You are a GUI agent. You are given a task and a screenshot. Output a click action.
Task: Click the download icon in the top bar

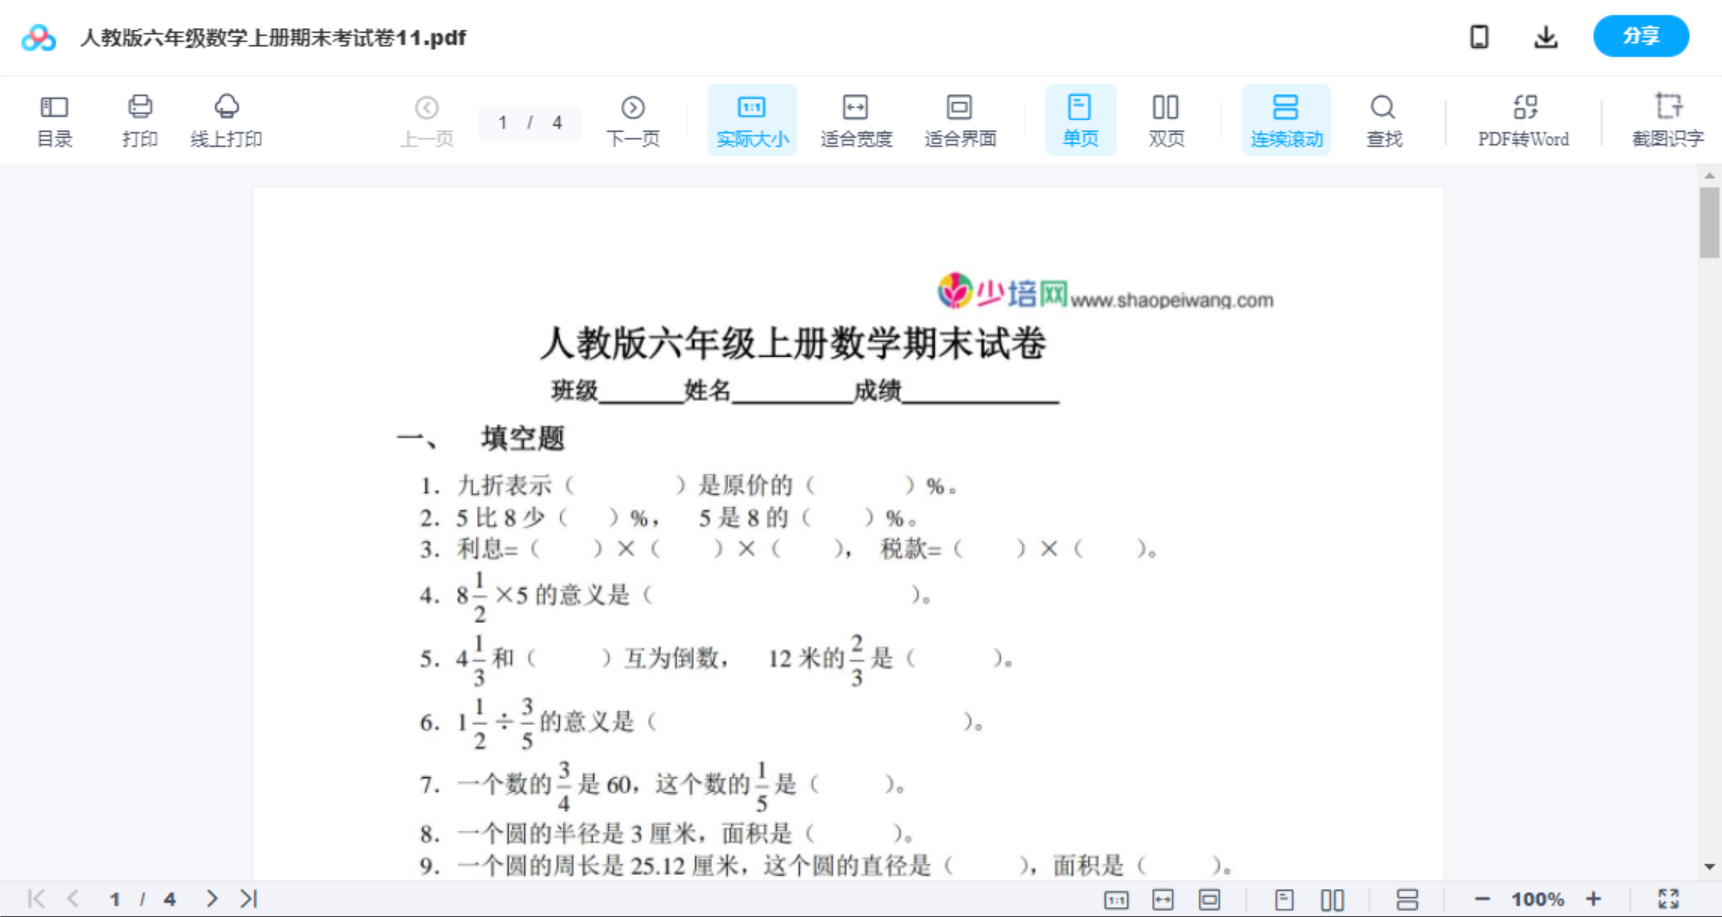[1545, 36]
